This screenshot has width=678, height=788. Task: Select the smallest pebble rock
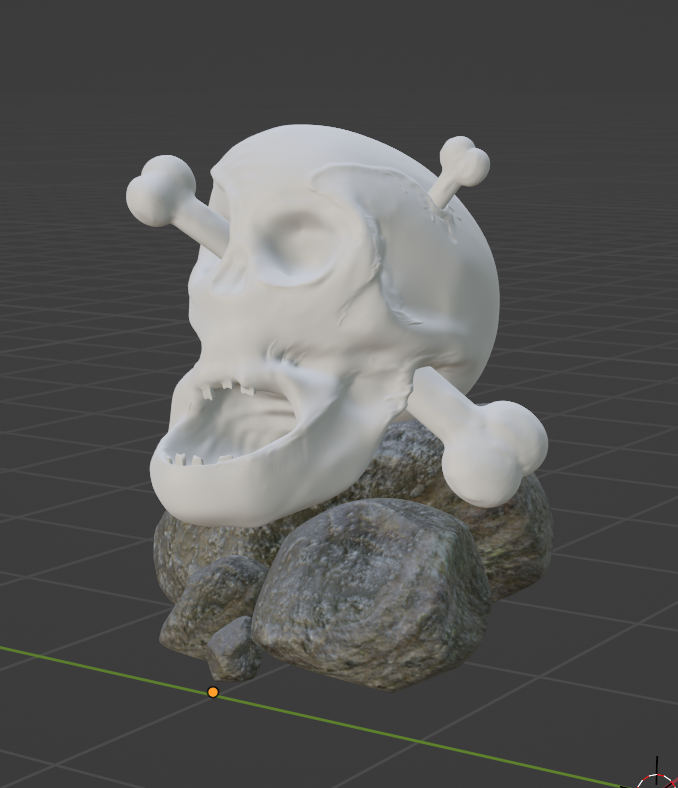pyautogui.click(x=233, y=649)
